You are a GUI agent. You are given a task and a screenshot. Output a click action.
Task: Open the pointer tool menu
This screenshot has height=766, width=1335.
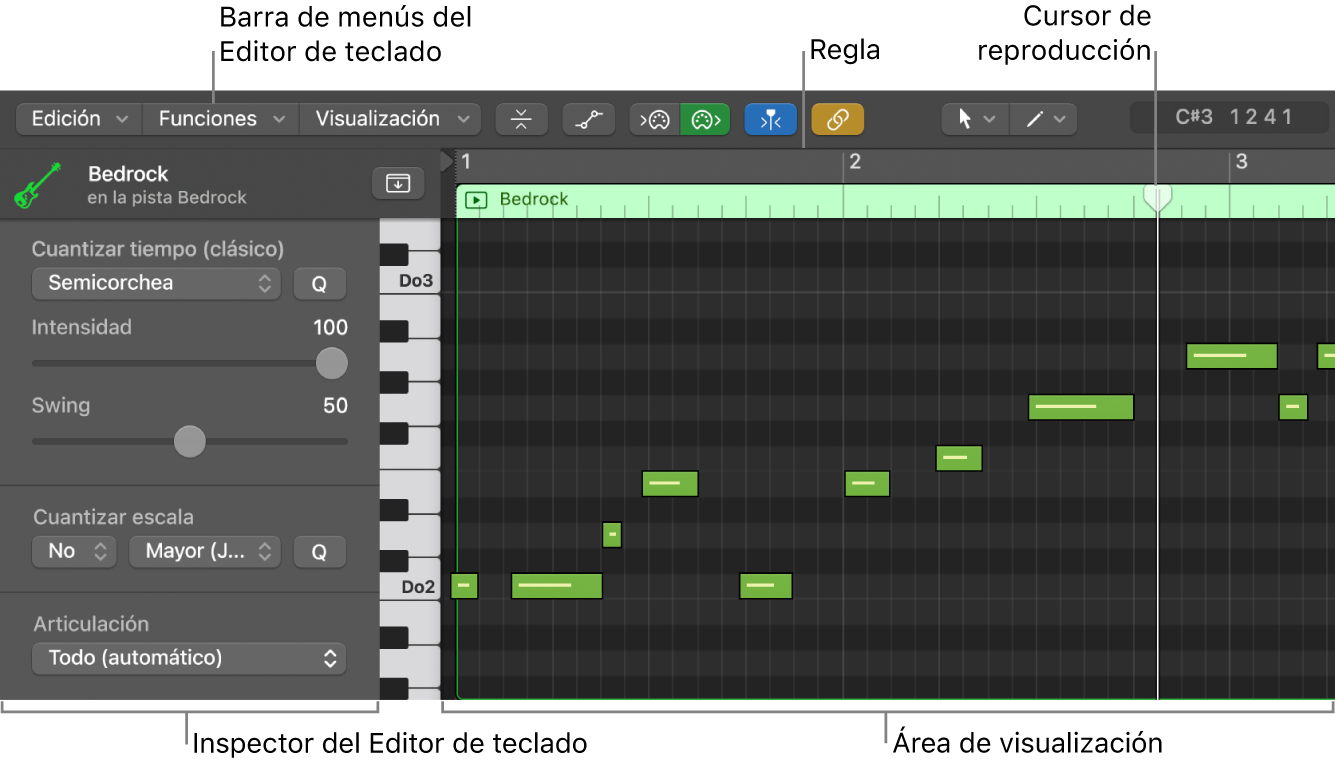point(976,119)
